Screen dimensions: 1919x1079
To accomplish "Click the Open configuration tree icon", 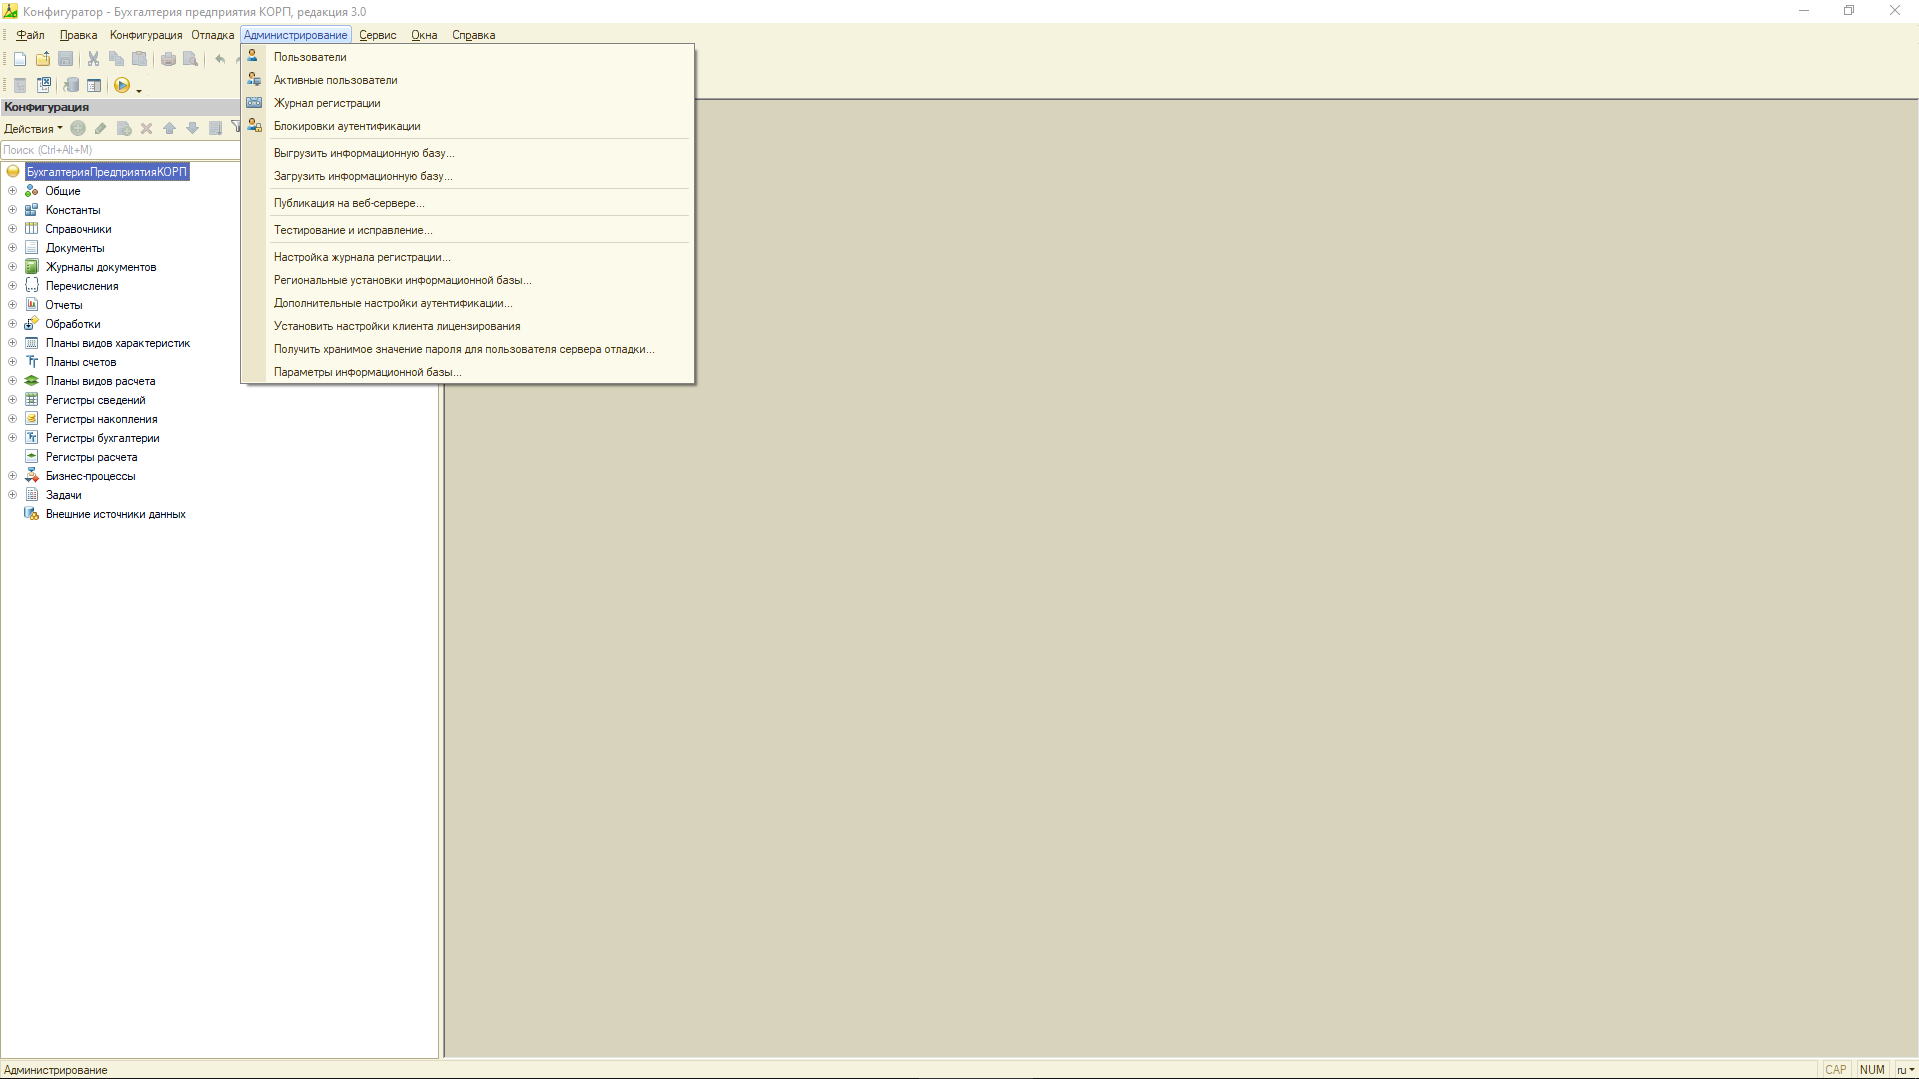I will tap(20, 85).
